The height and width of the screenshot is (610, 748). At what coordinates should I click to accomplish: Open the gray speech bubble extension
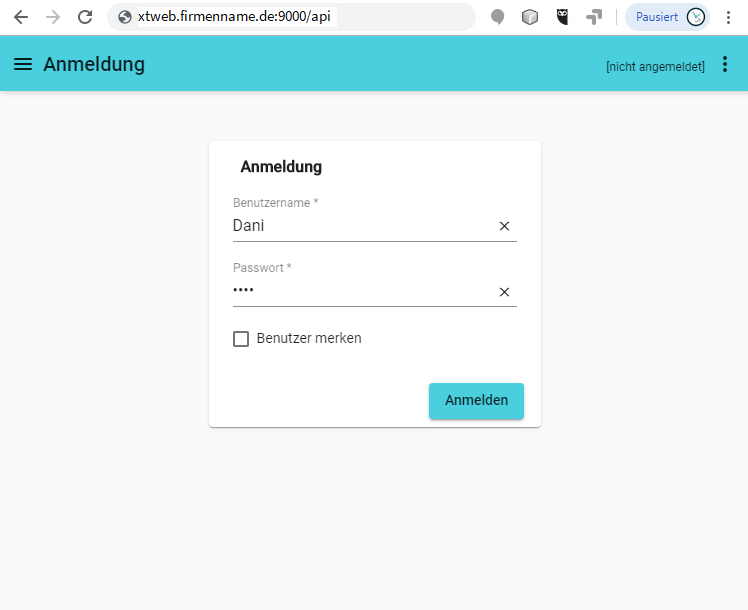click(x=498, y=17)
